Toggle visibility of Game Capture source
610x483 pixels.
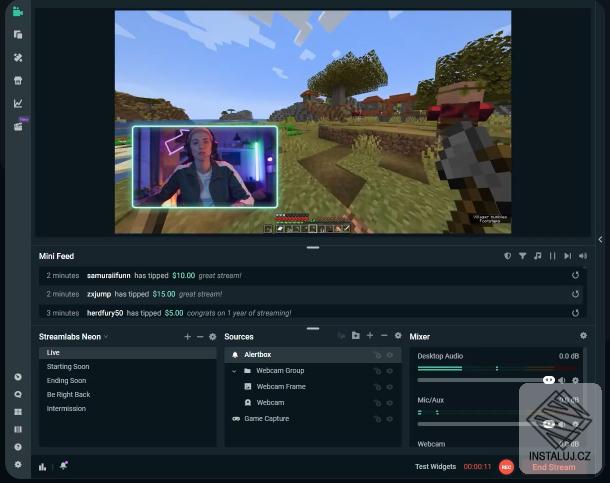tap(390, 419)
